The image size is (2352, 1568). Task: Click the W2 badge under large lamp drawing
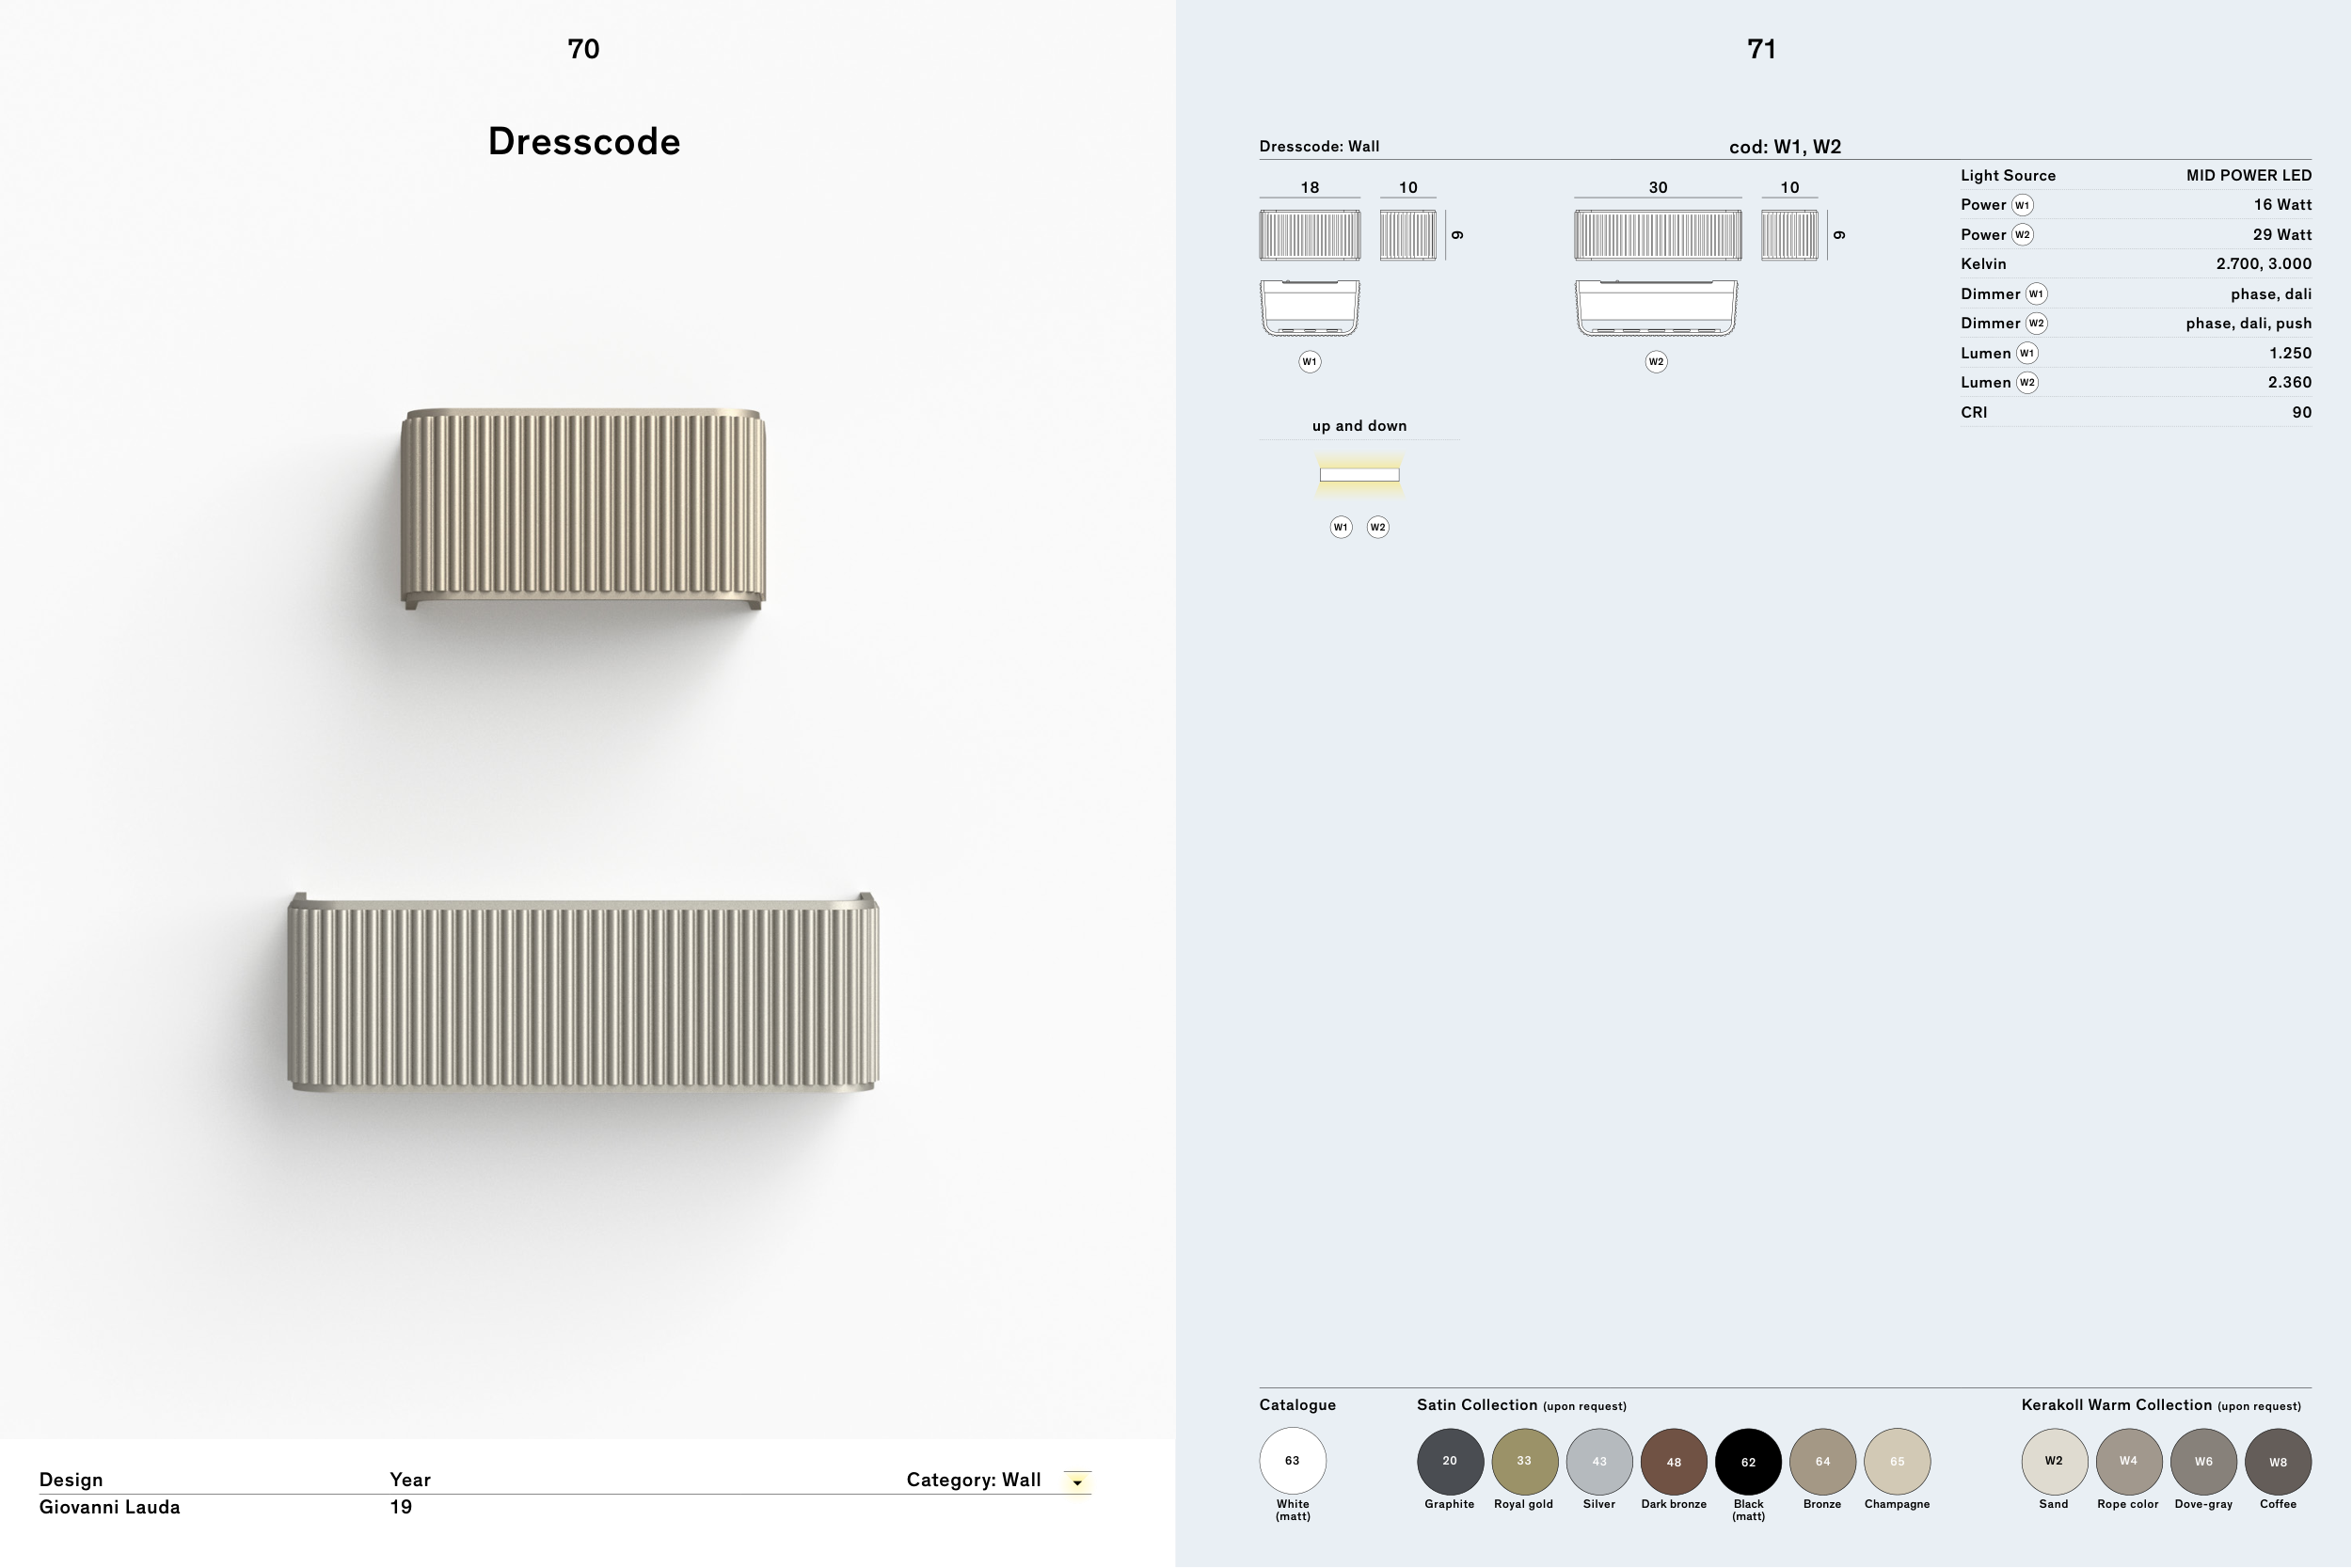tap(1656, 362)
